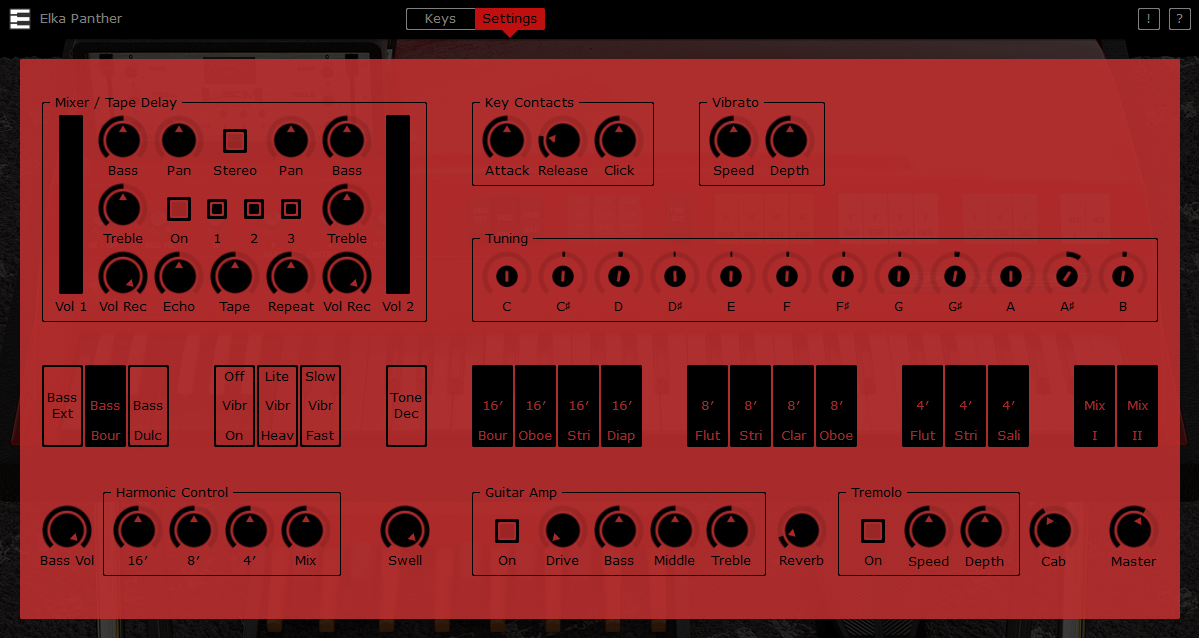Click the Vibrato Speed knob
The height and width of the screenshot is (638, 1199).
(x=733, y=140)
